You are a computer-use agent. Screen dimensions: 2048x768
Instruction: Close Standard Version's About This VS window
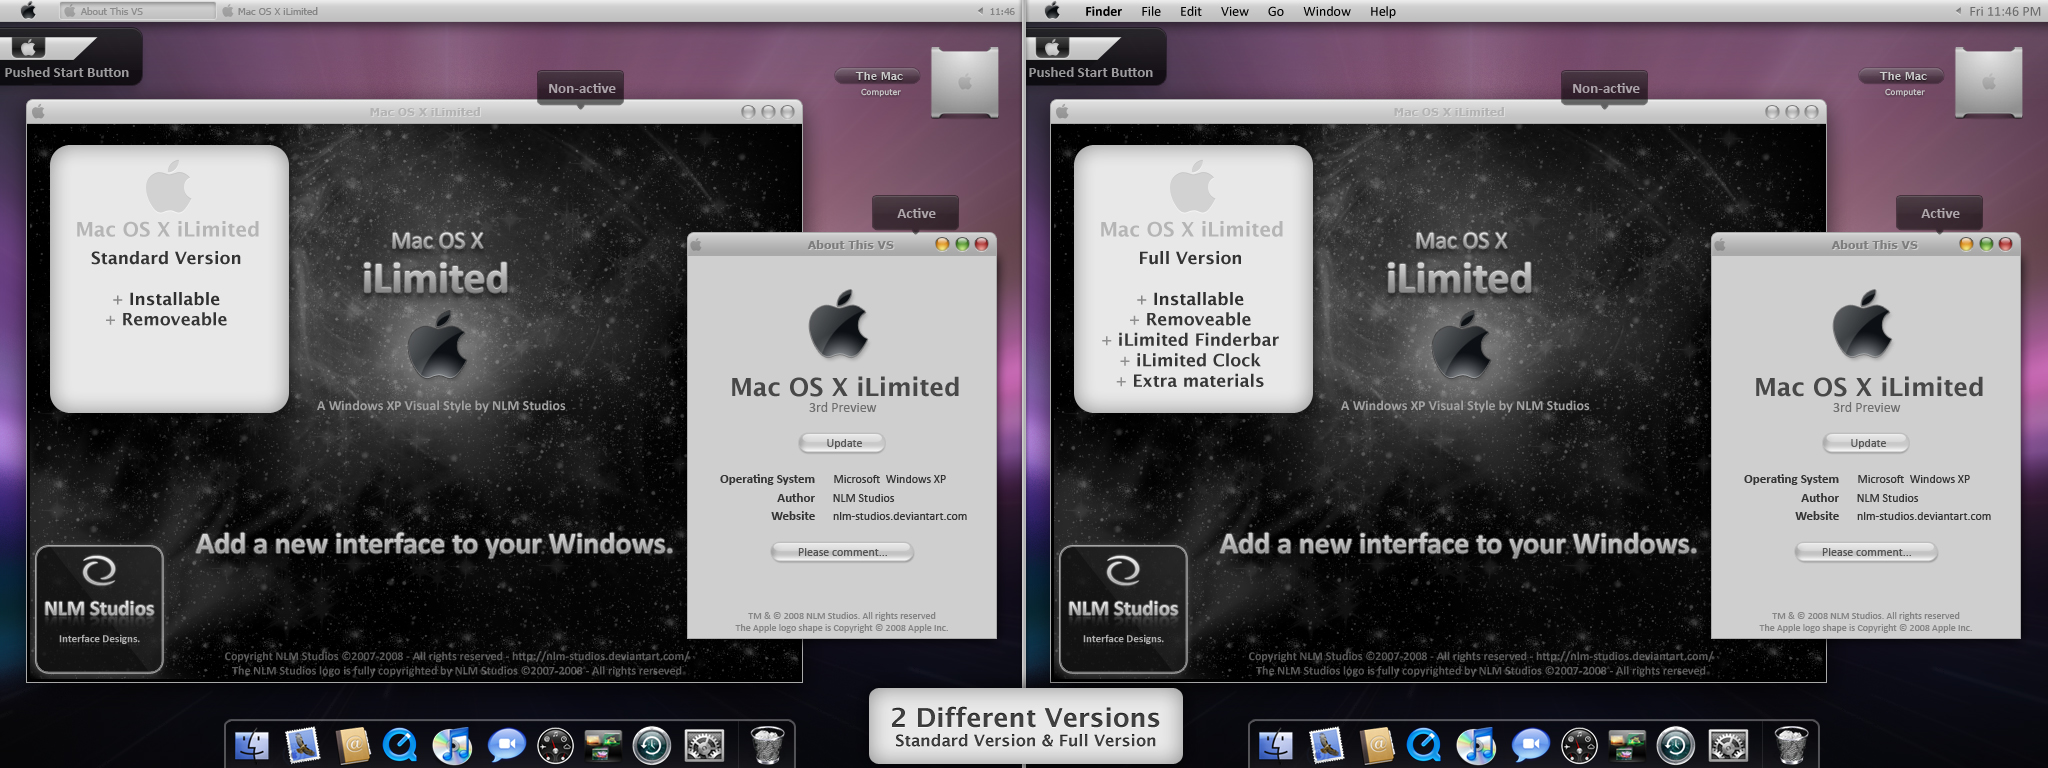(x=981, y=244)
